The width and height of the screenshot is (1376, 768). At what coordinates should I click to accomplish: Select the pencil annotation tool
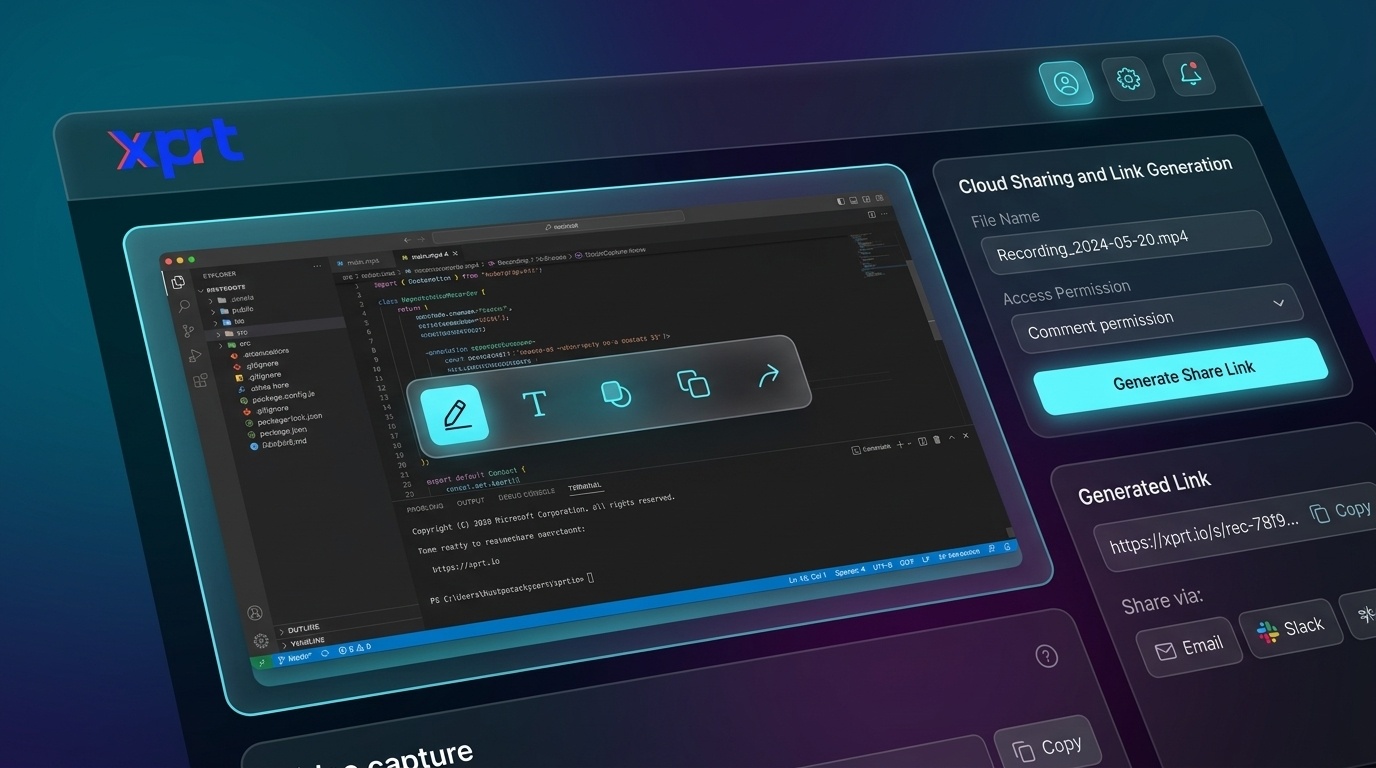point(455,414)
